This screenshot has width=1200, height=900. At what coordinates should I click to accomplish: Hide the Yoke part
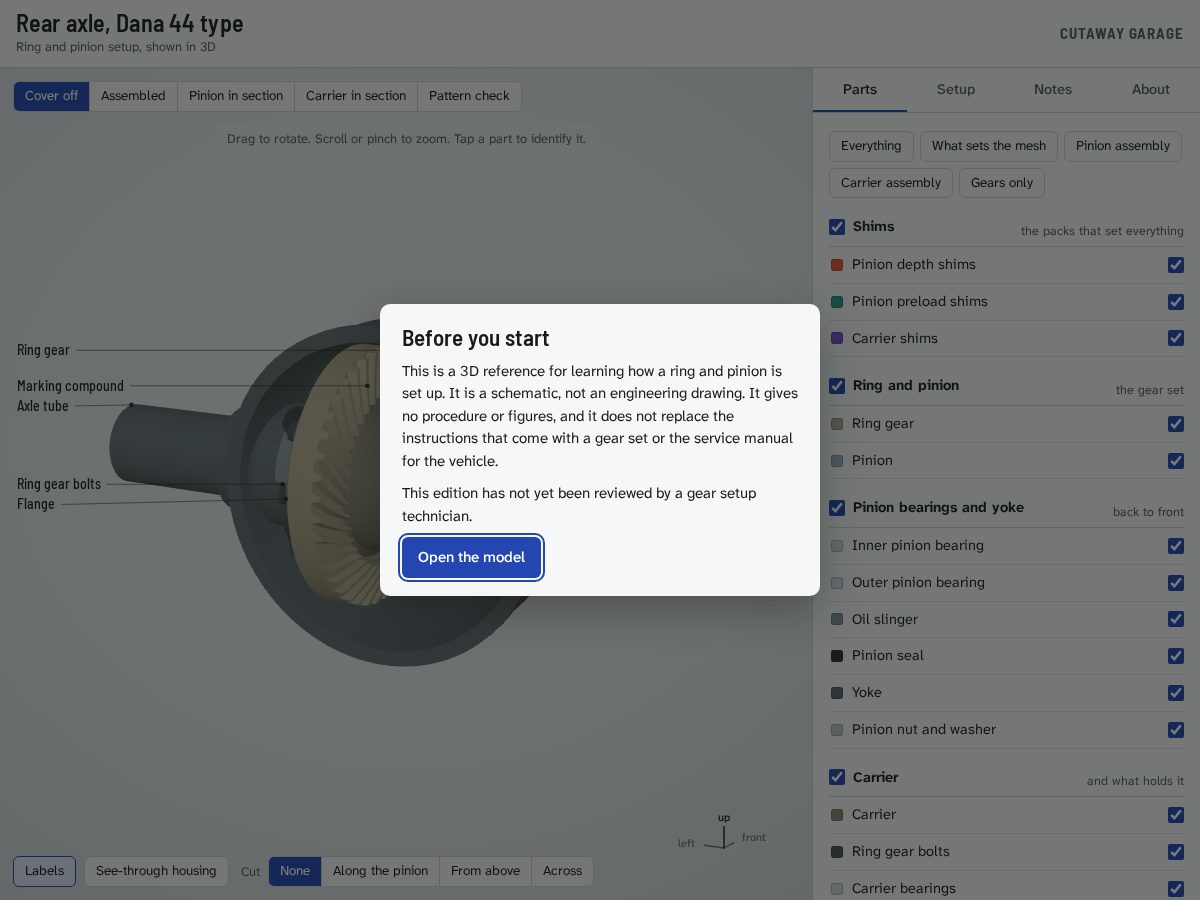pos(1176,693)
